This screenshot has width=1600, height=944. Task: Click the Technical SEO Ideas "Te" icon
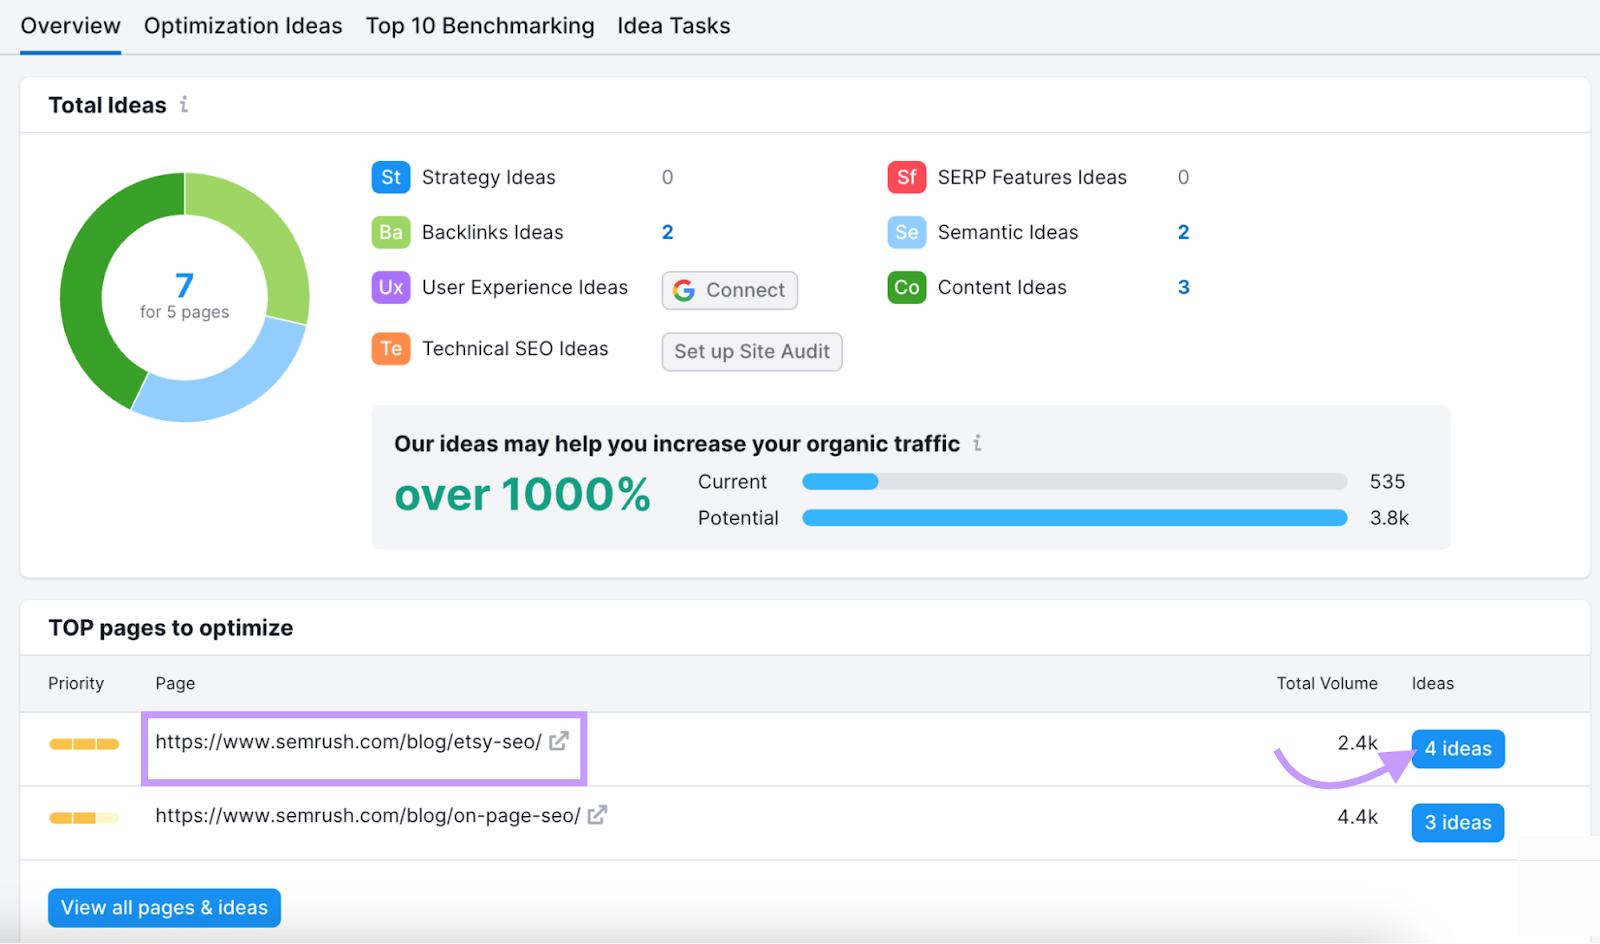click(390, 348)
